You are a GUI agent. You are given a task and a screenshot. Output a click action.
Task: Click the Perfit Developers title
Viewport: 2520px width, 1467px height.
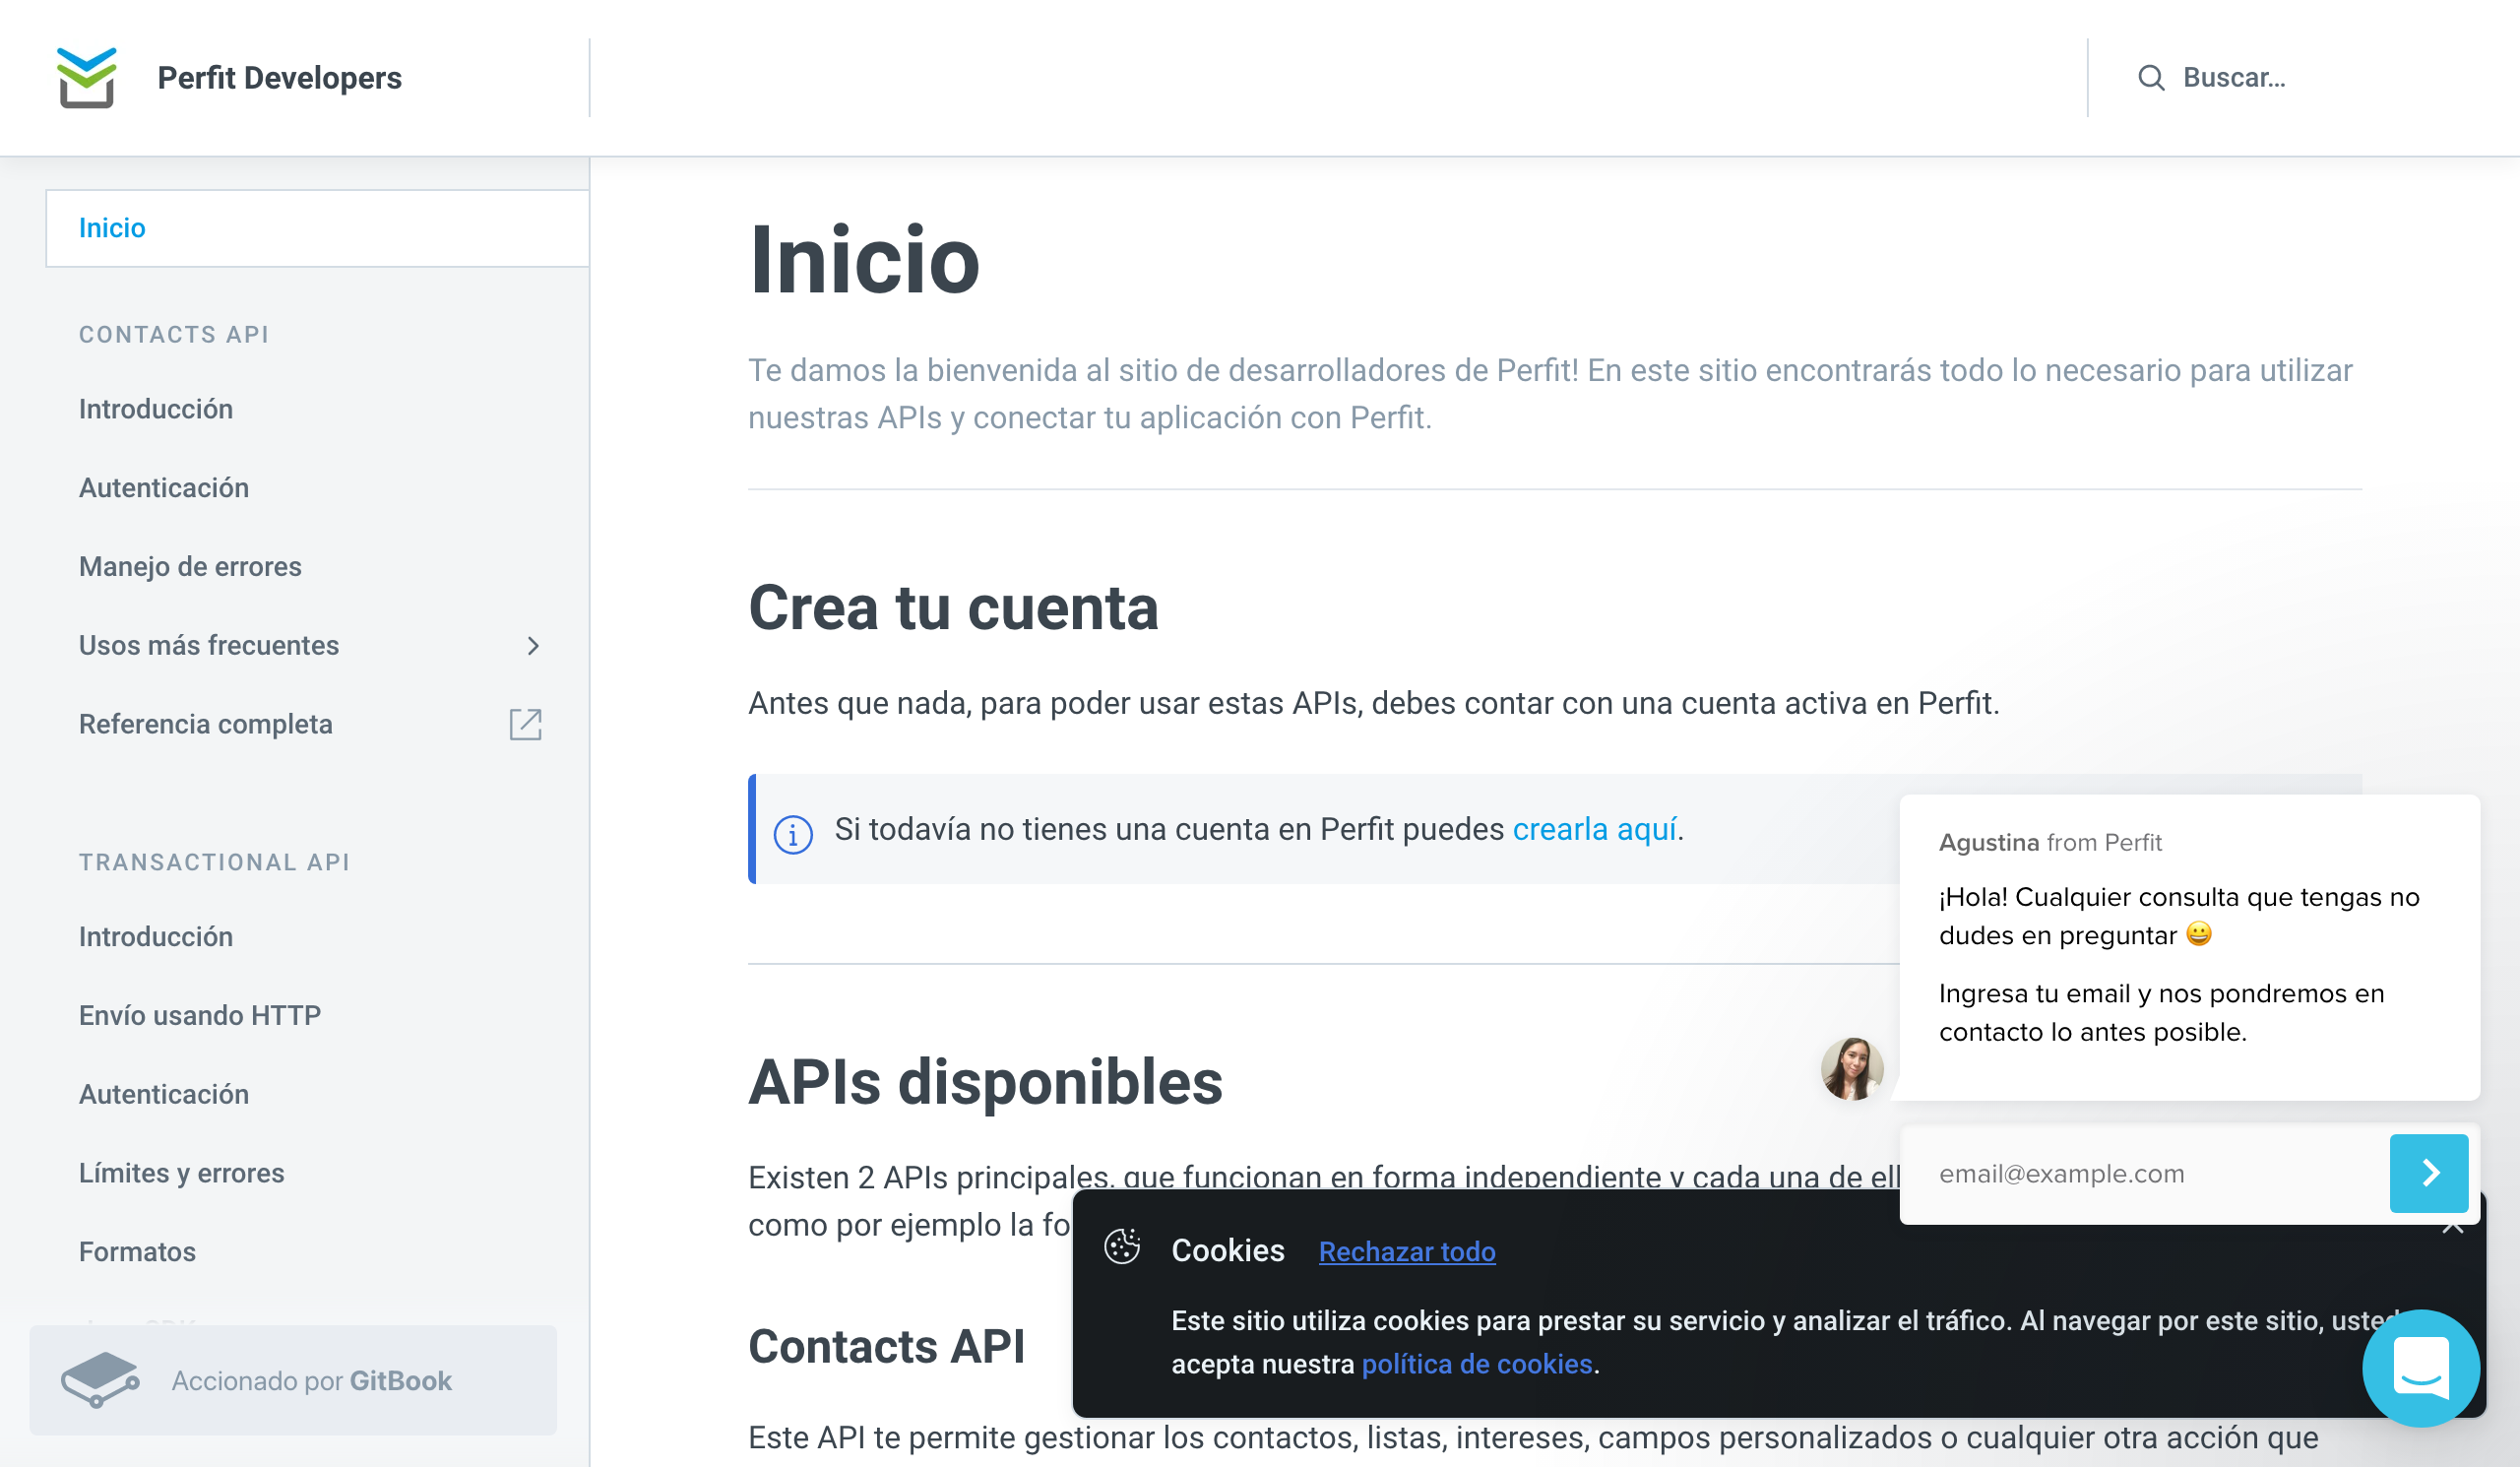click(279, 78)
